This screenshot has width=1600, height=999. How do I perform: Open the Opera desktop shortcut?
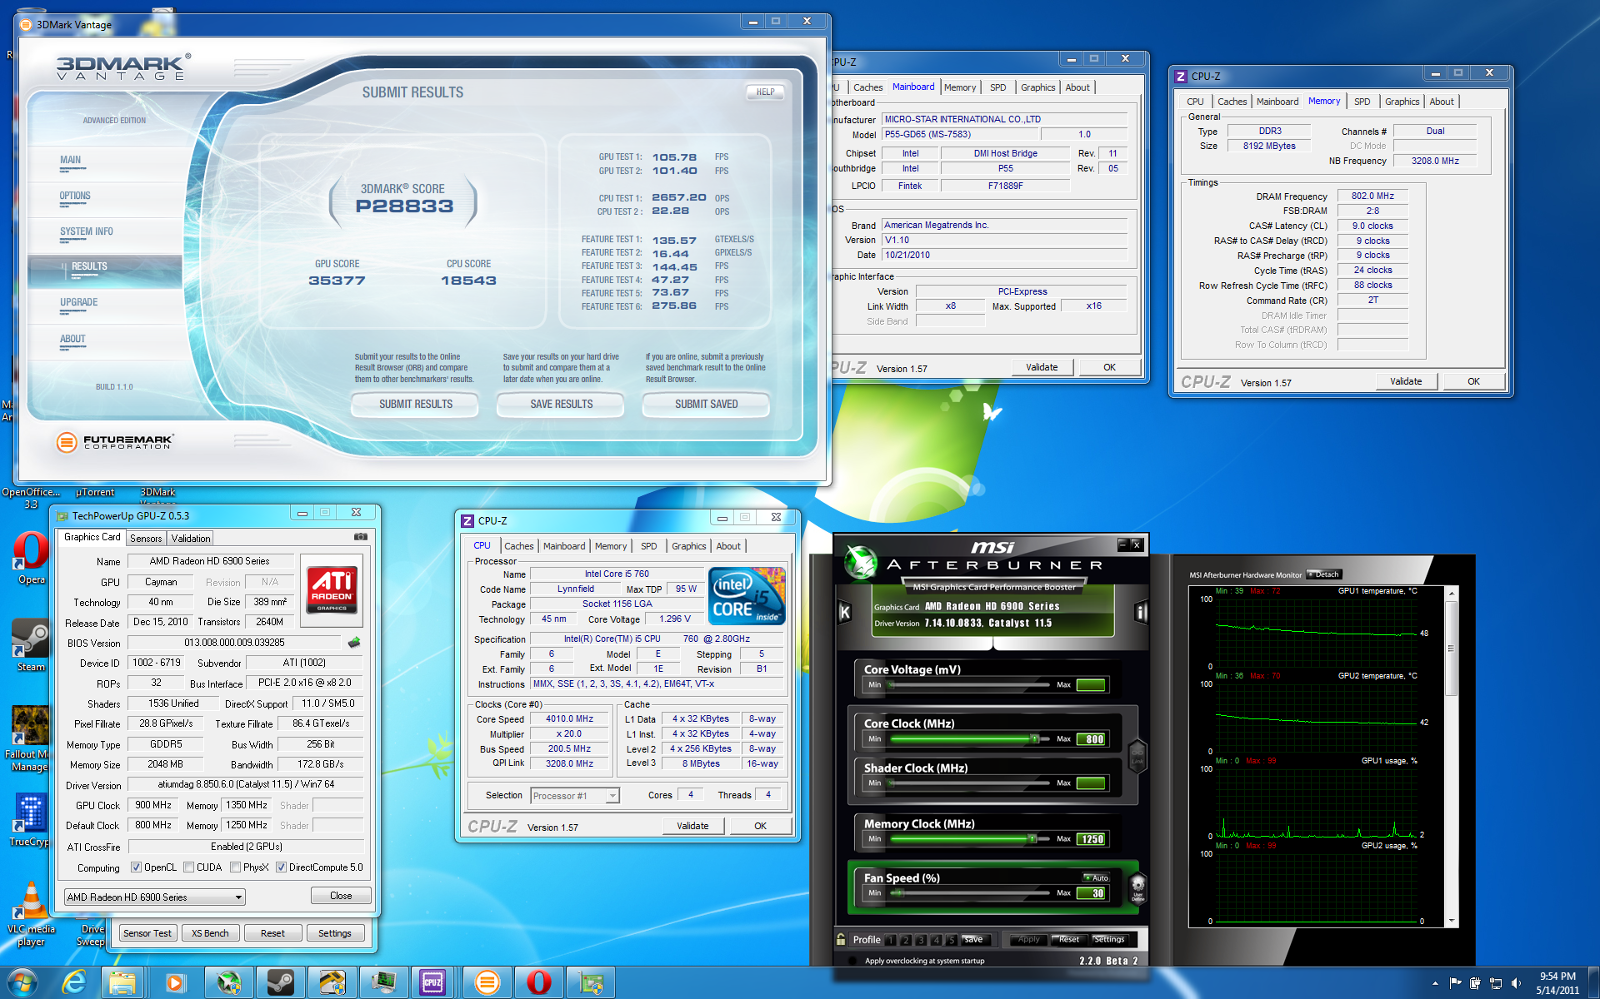31,558
